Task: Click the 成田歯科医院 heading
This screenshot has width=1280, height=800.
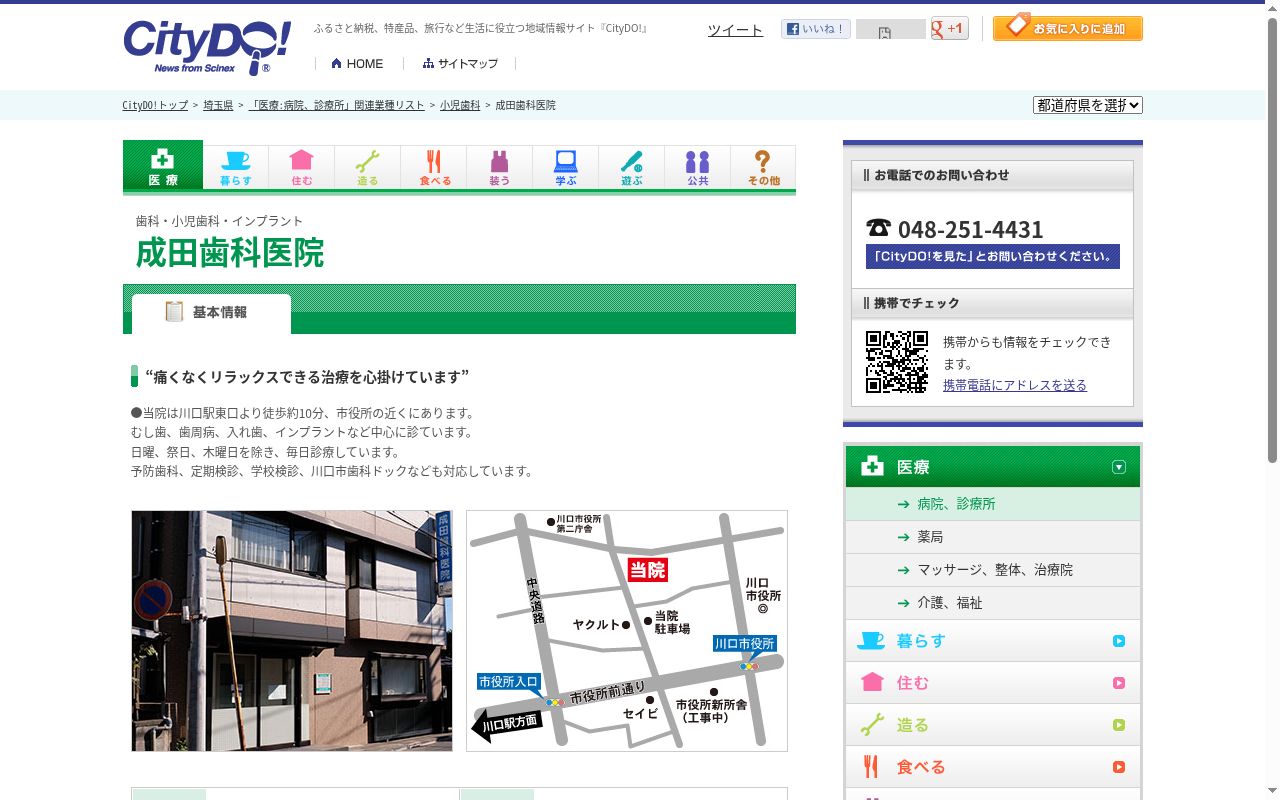Action: 230,253
